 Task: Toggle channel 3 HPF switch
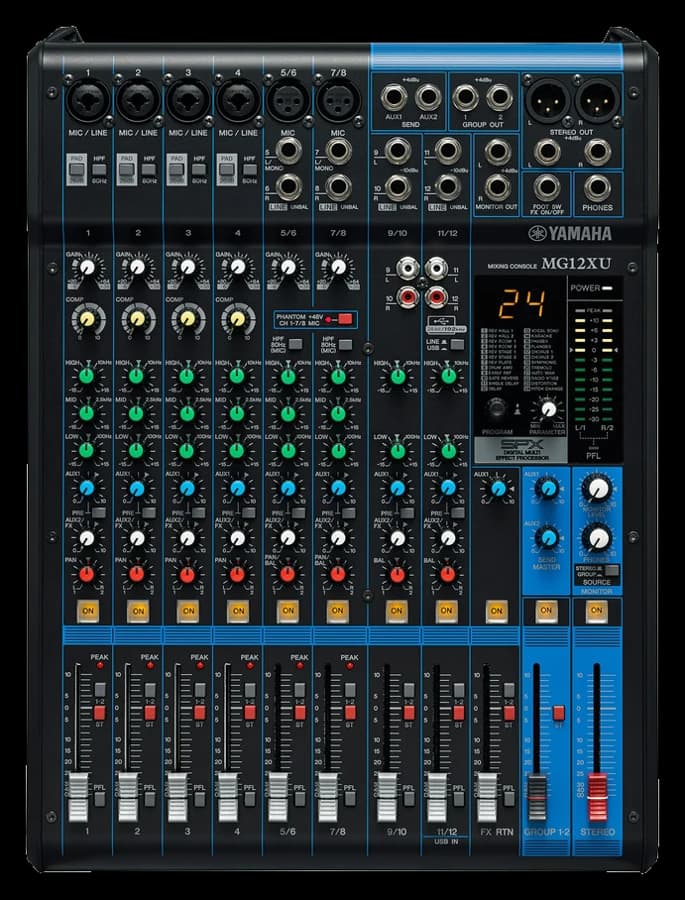[x=199, y=169]
